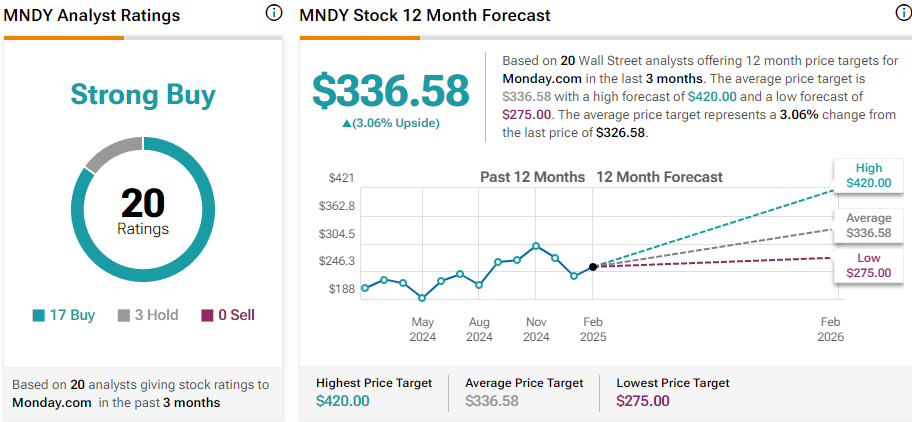
Task: Click the Strong Buy consensus label
Action: point(143,95)
